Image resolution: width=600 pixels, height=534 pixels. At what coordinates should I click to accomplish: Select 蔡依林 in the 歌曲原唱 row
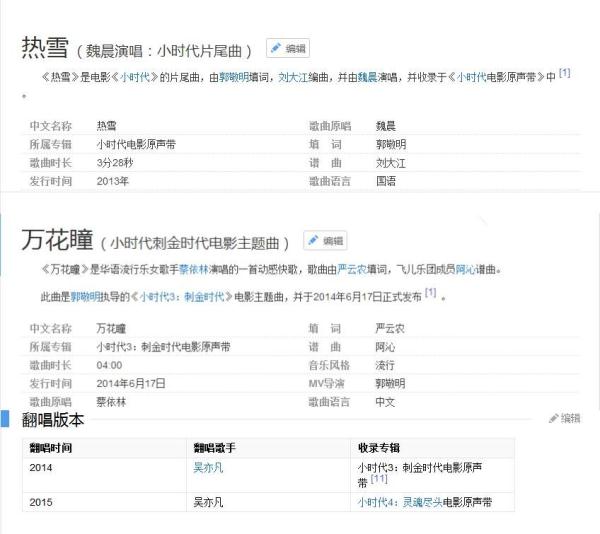coord(111,402)
